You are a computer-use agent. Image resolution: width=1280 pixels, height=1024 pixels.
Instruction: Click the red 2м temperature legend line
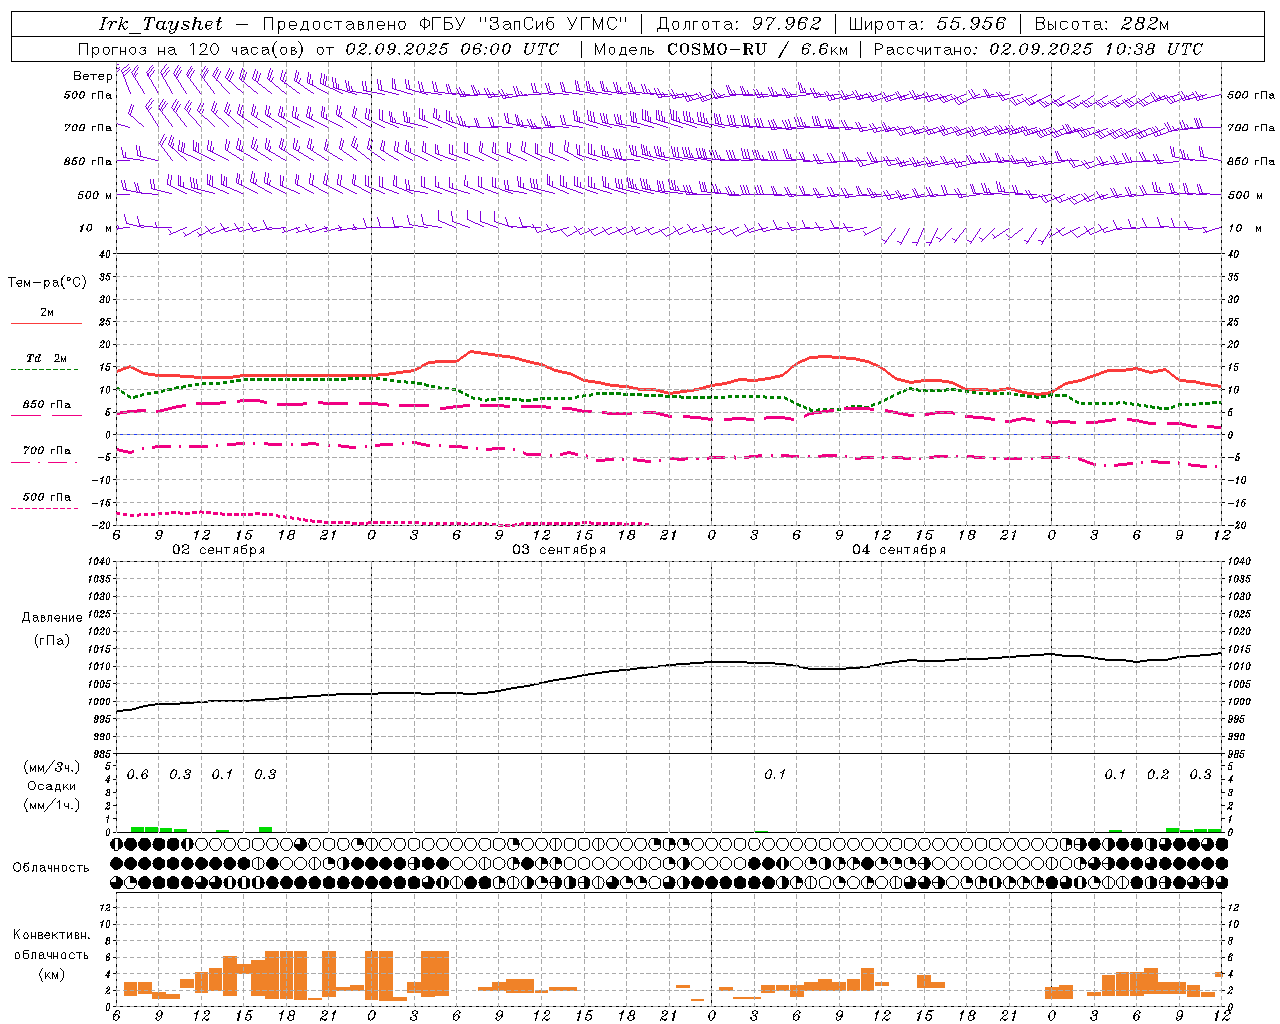click(46, 323)
